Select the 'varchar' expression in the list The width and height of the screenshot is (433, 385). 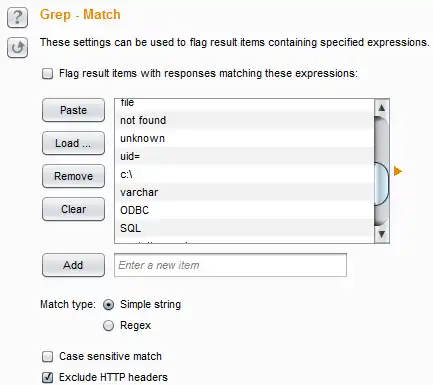[244, 192]
